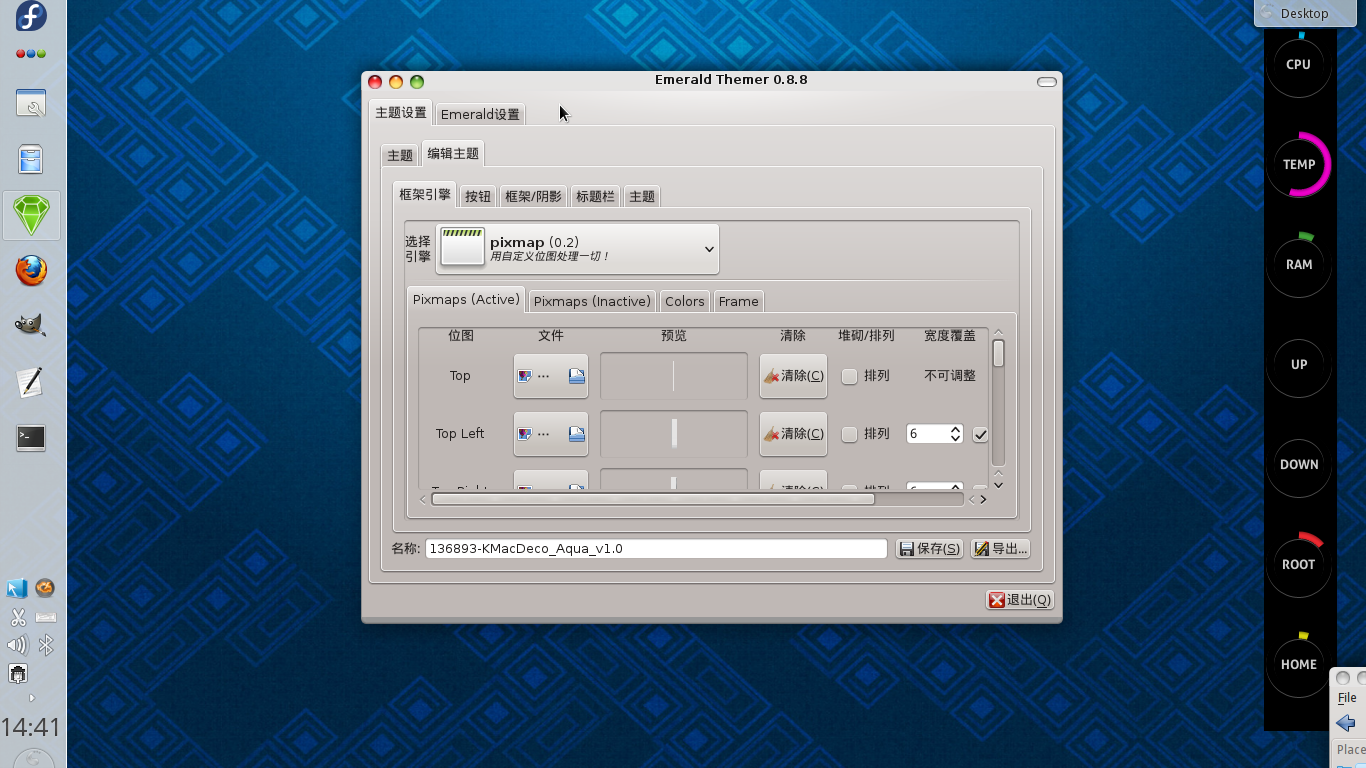This screenshot has height=768, width=1366.
Task: Open the pixmap engine dropdown
Action: [577, 249]
